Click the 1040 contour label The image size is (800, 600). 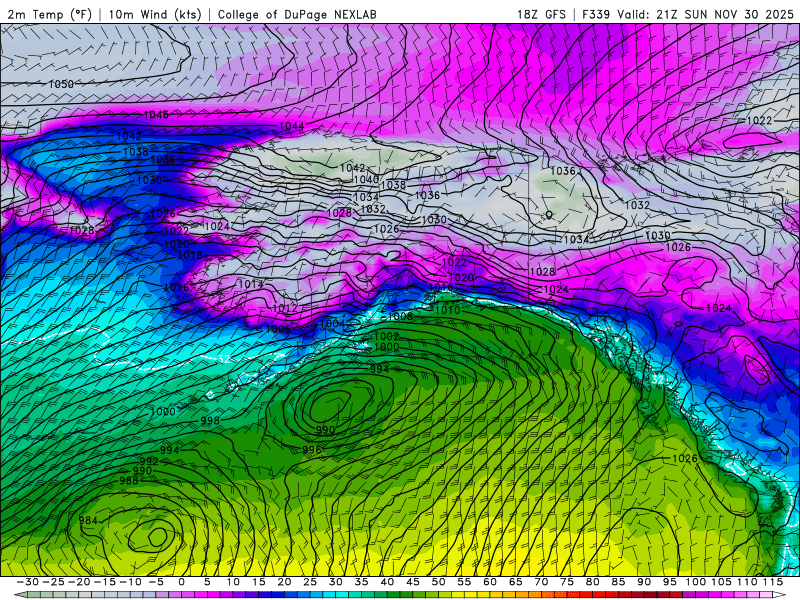[366, 179]
